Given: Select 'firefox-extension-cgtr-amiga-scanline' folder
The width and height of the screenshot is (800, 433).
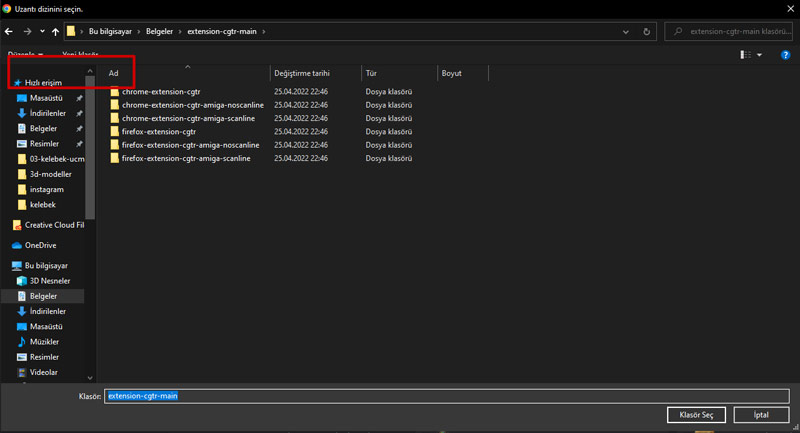Looking at the screenshot, I should 186,158.
